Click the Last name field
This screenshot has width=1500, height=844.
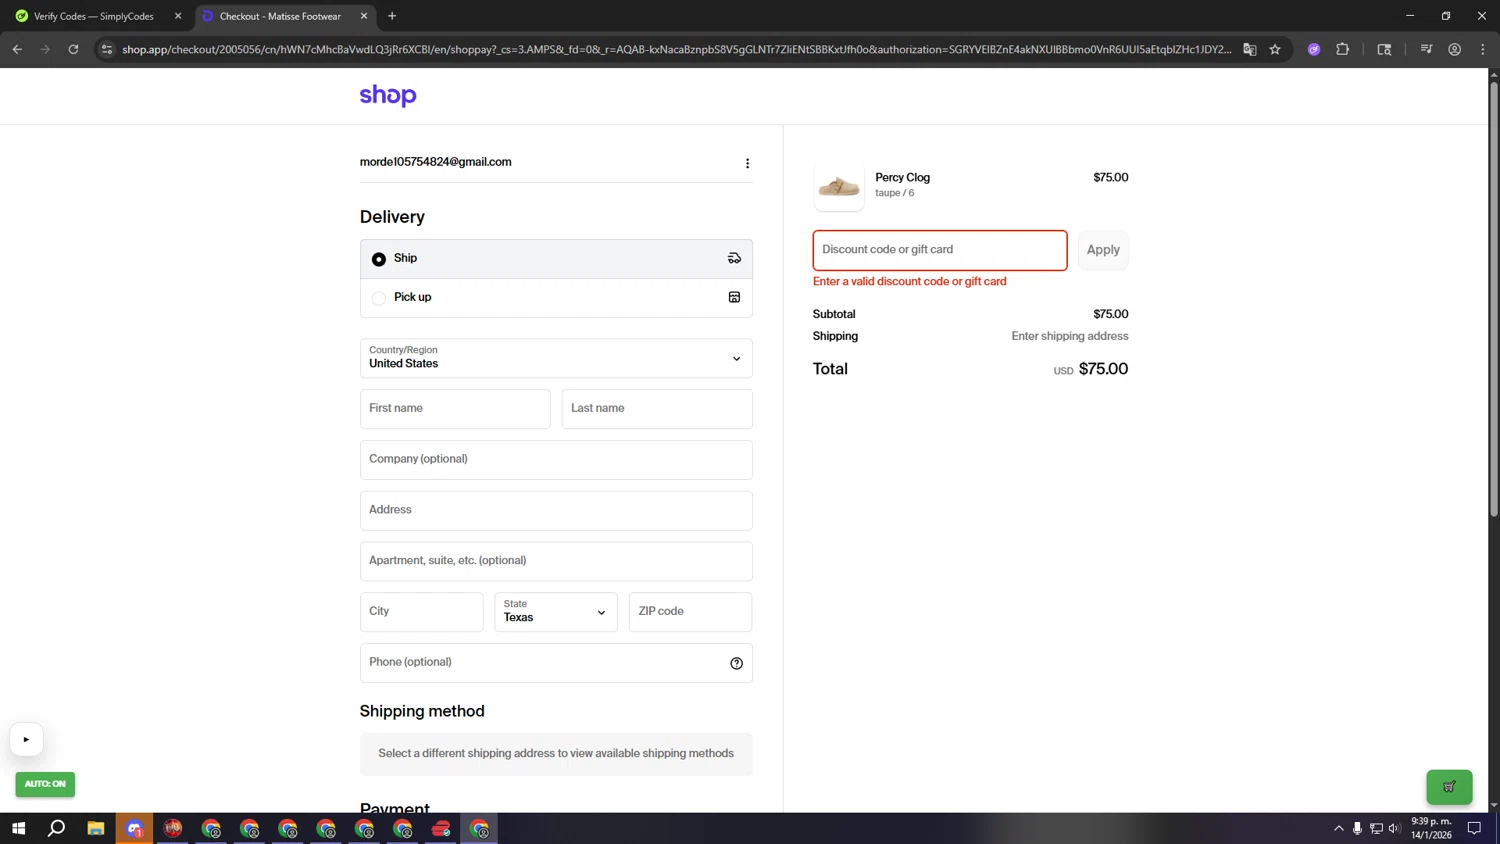pos(657,409)
